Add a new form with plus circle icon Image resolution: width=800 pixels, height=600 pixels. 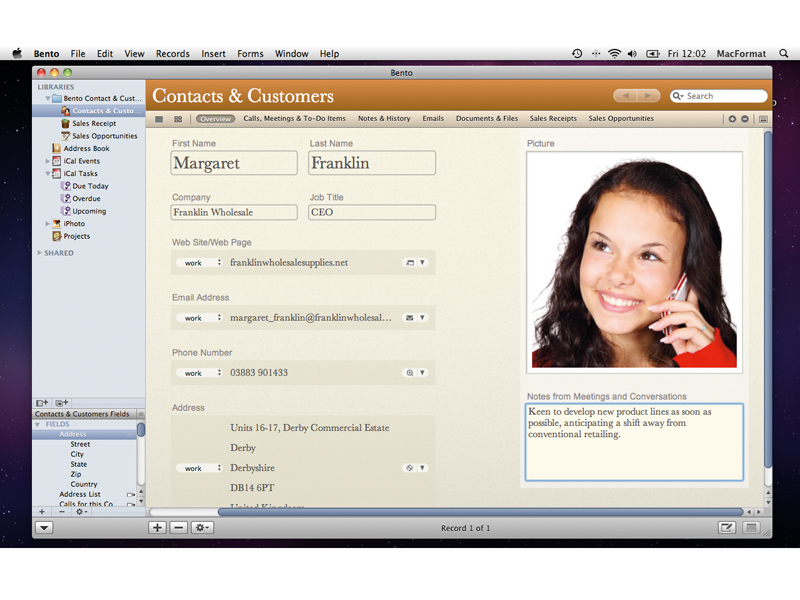click(732, 119)
